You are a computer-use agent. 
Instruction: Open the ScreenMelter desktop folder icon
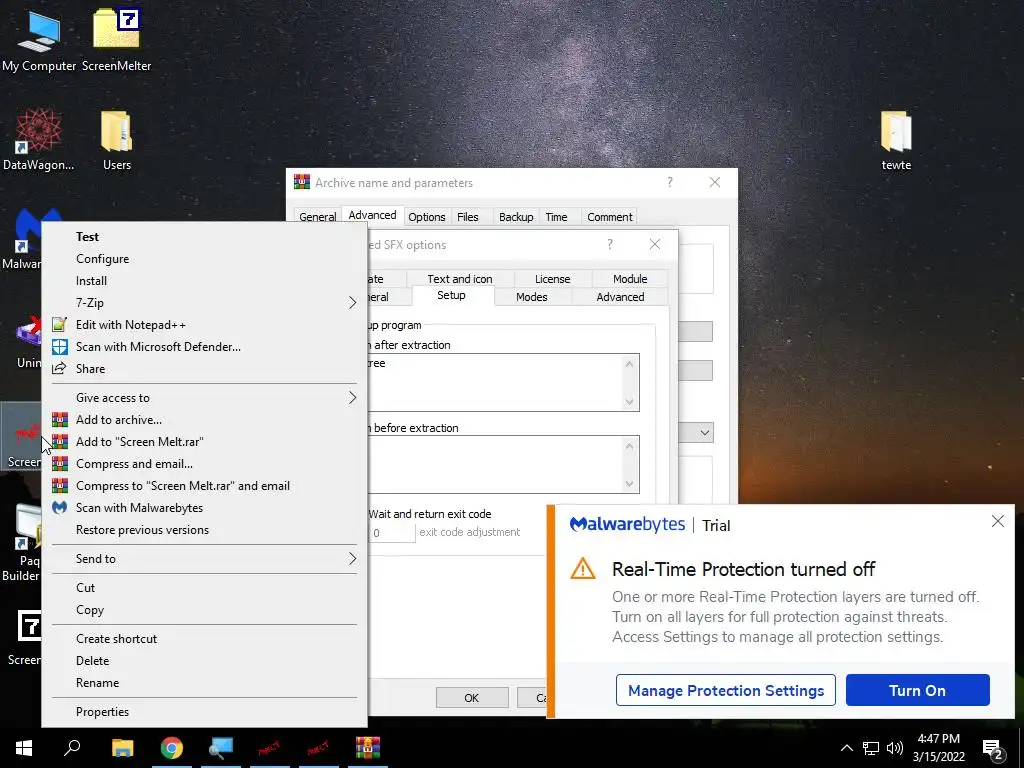[x=116, y=40]
